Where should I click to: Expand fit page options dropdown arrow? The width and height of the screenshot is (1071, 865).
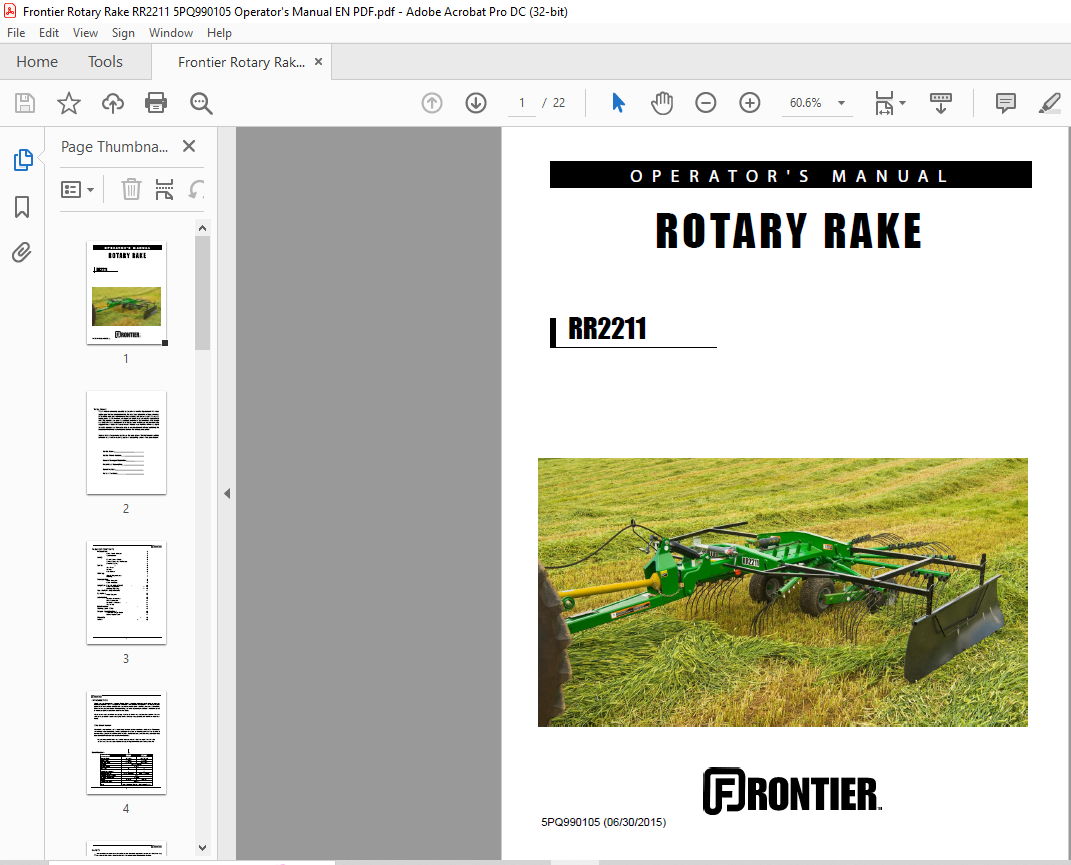902,103
